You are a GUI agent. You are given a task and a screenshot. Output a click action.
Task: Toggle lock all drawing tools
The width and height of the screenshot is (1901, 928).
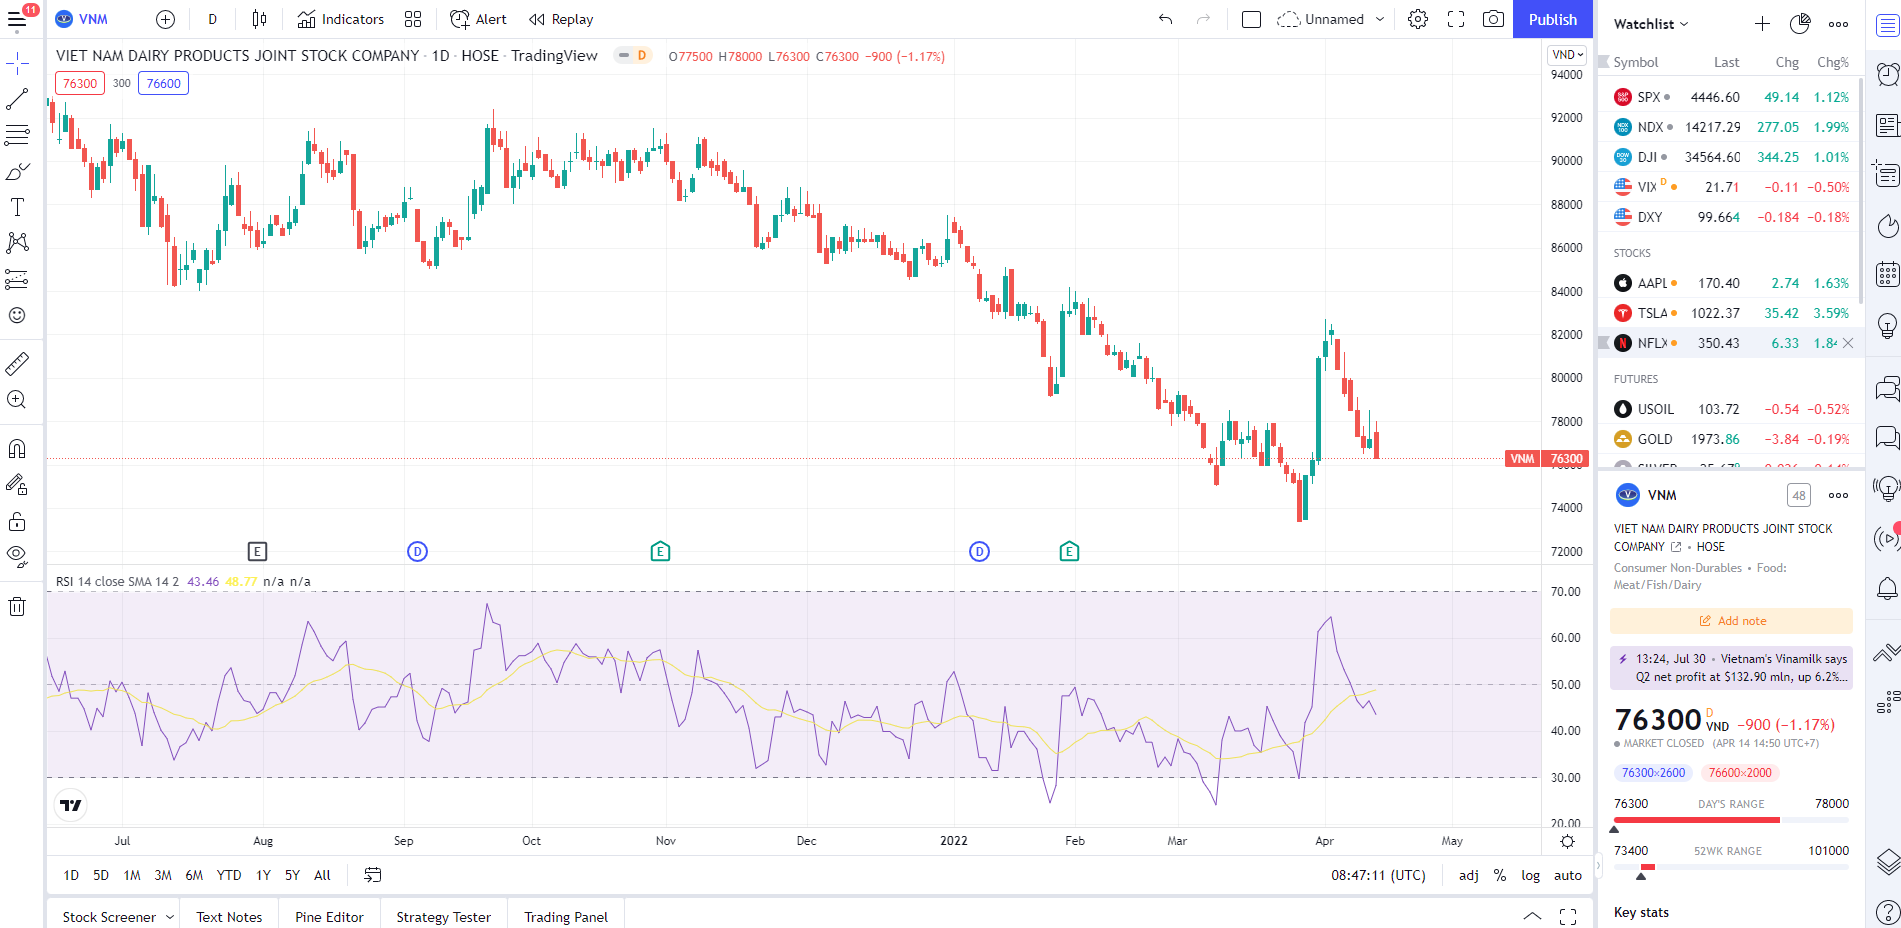tap(17, 521)
